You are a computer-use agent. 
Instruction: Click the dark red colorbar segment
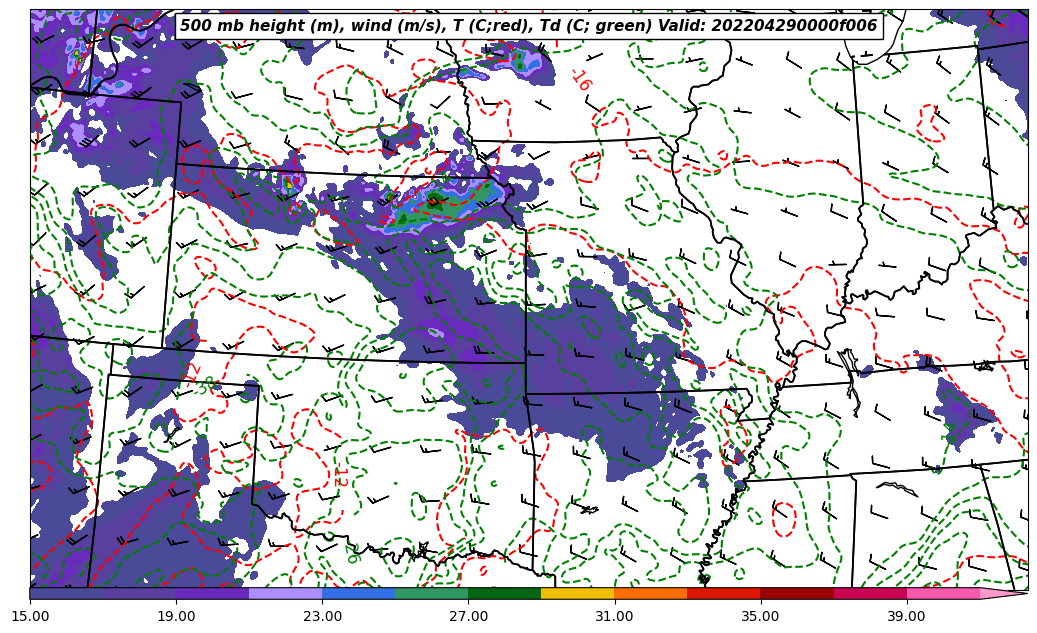point(796,593)
